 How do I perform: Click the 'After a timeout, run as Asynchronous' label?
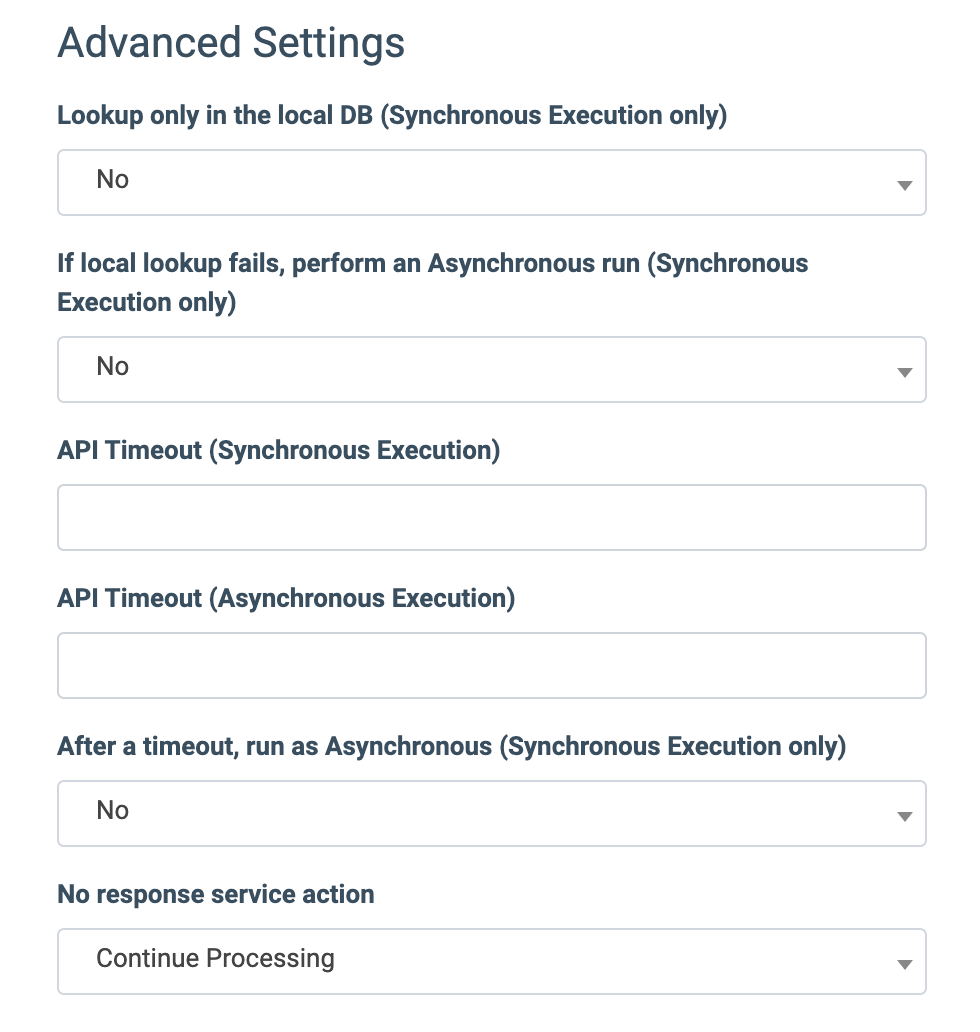pos(451,747)
